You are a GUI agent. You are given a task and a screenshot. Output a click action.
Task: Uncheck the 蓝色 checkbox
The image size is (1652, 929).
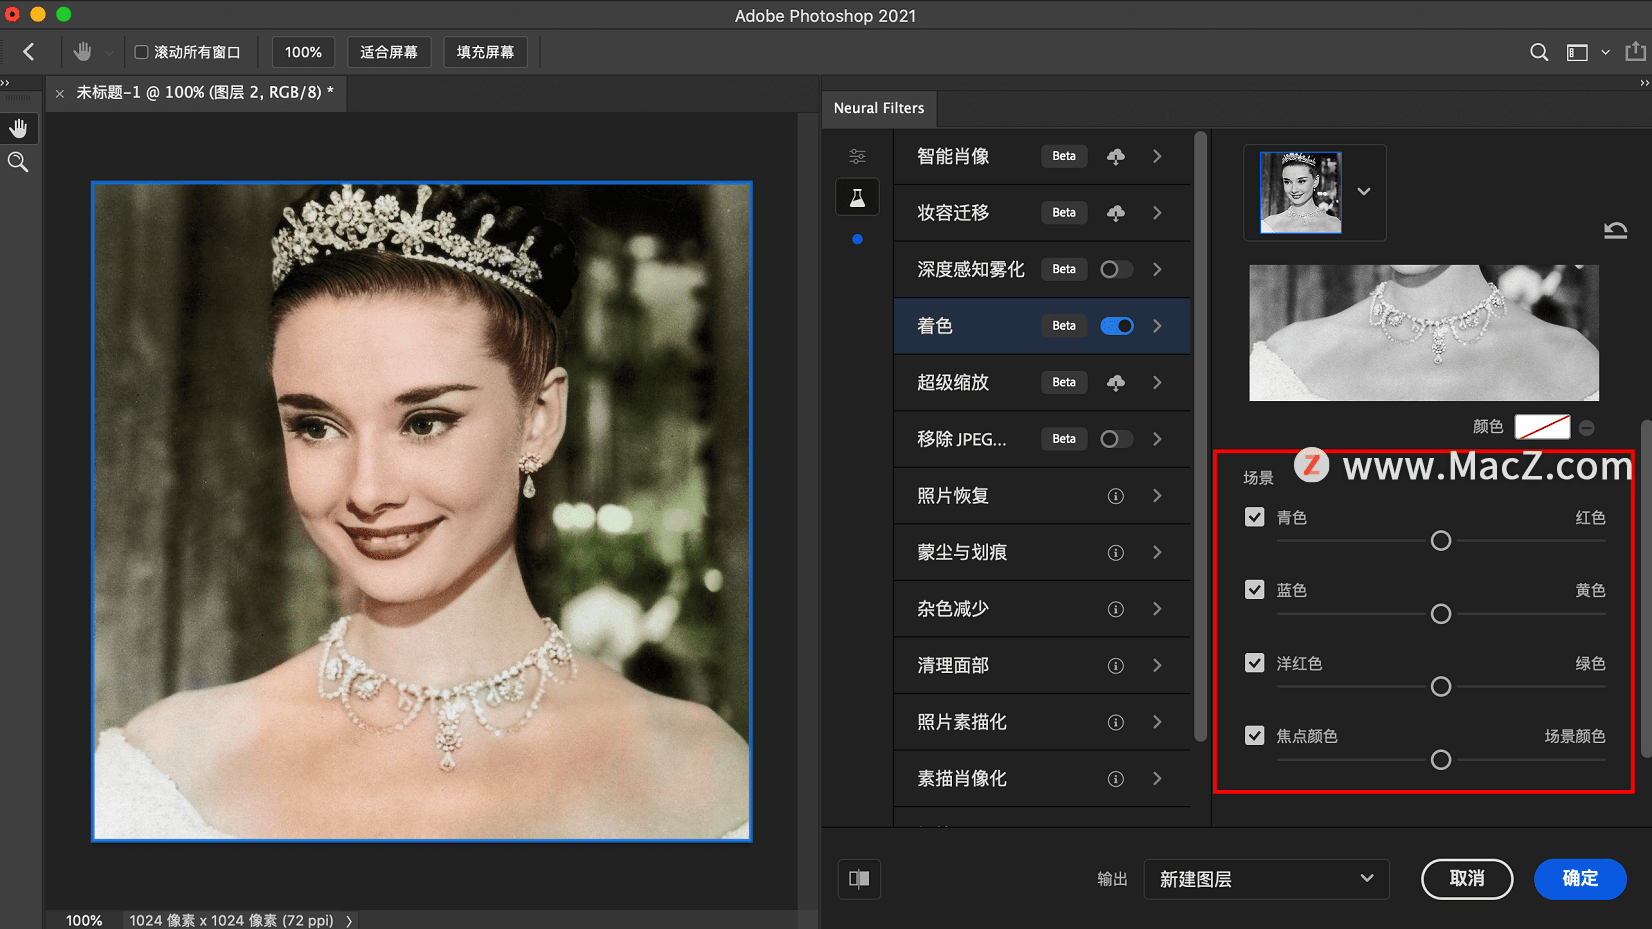[1255, 590]
